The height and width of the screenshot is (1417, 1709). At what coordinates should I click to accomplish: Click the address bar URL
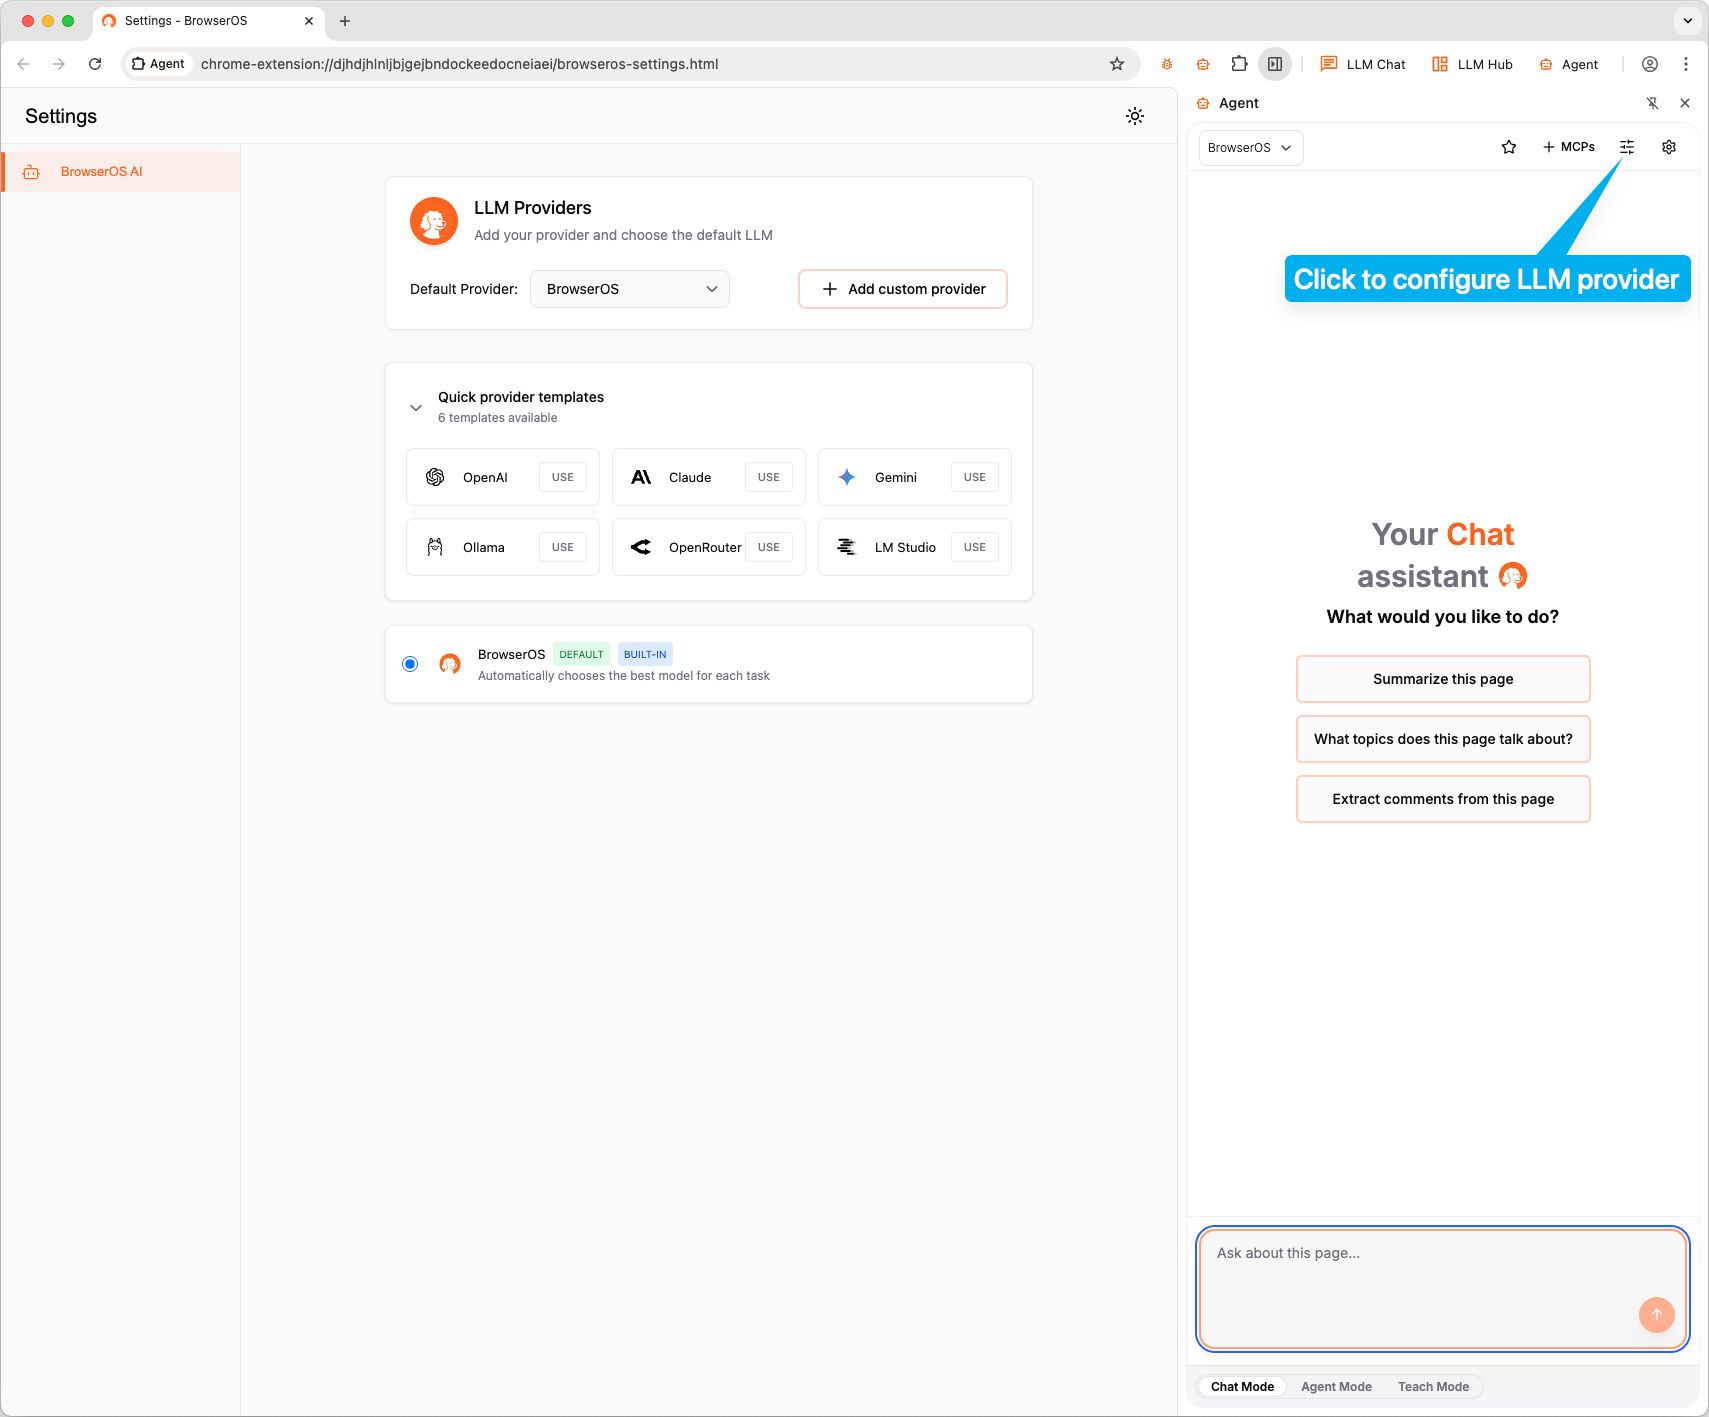(x=460, y=64)
